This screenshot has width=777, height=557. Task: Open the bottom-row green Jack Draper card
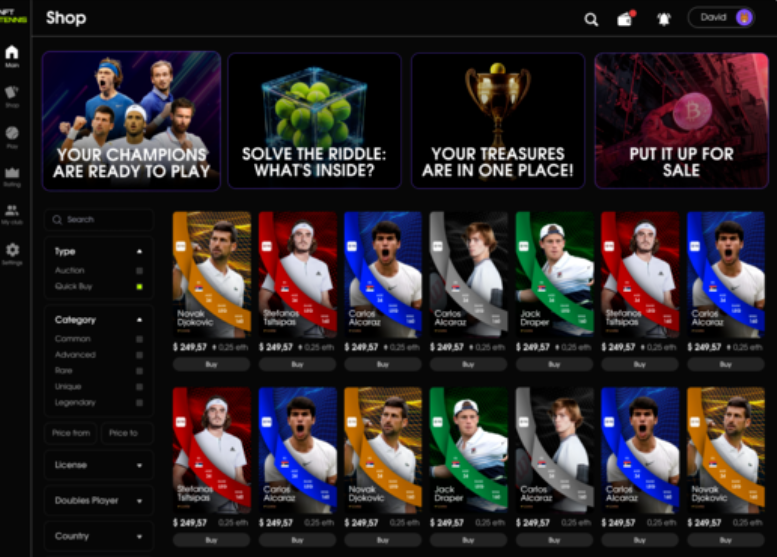(x=468, y=450)
